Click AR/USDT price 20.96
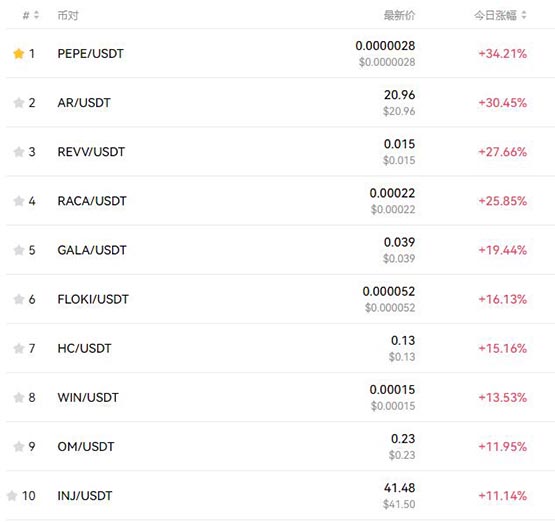 [400, 95]
